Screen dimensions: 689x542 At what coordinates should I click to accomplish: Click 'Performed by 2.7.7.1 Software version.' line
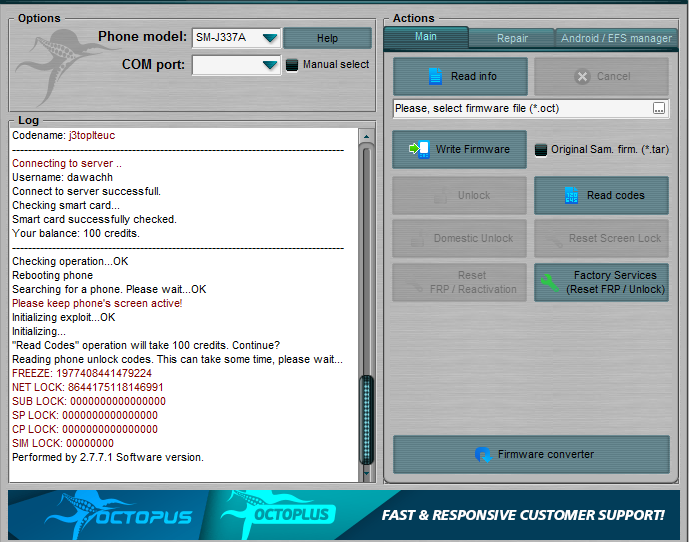pyautogui.click(x=108, y=458)
